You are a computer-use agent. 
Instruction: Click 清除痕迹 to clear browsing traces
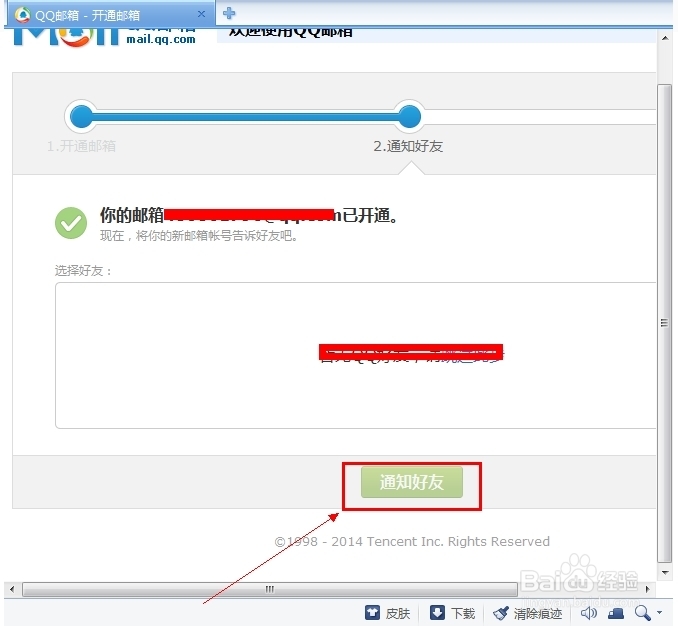pos(528,613)
